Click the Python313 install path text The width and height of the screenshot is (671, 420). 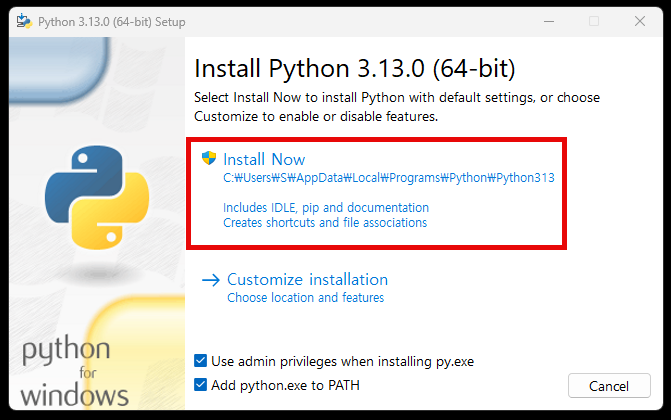pos(388,178)
